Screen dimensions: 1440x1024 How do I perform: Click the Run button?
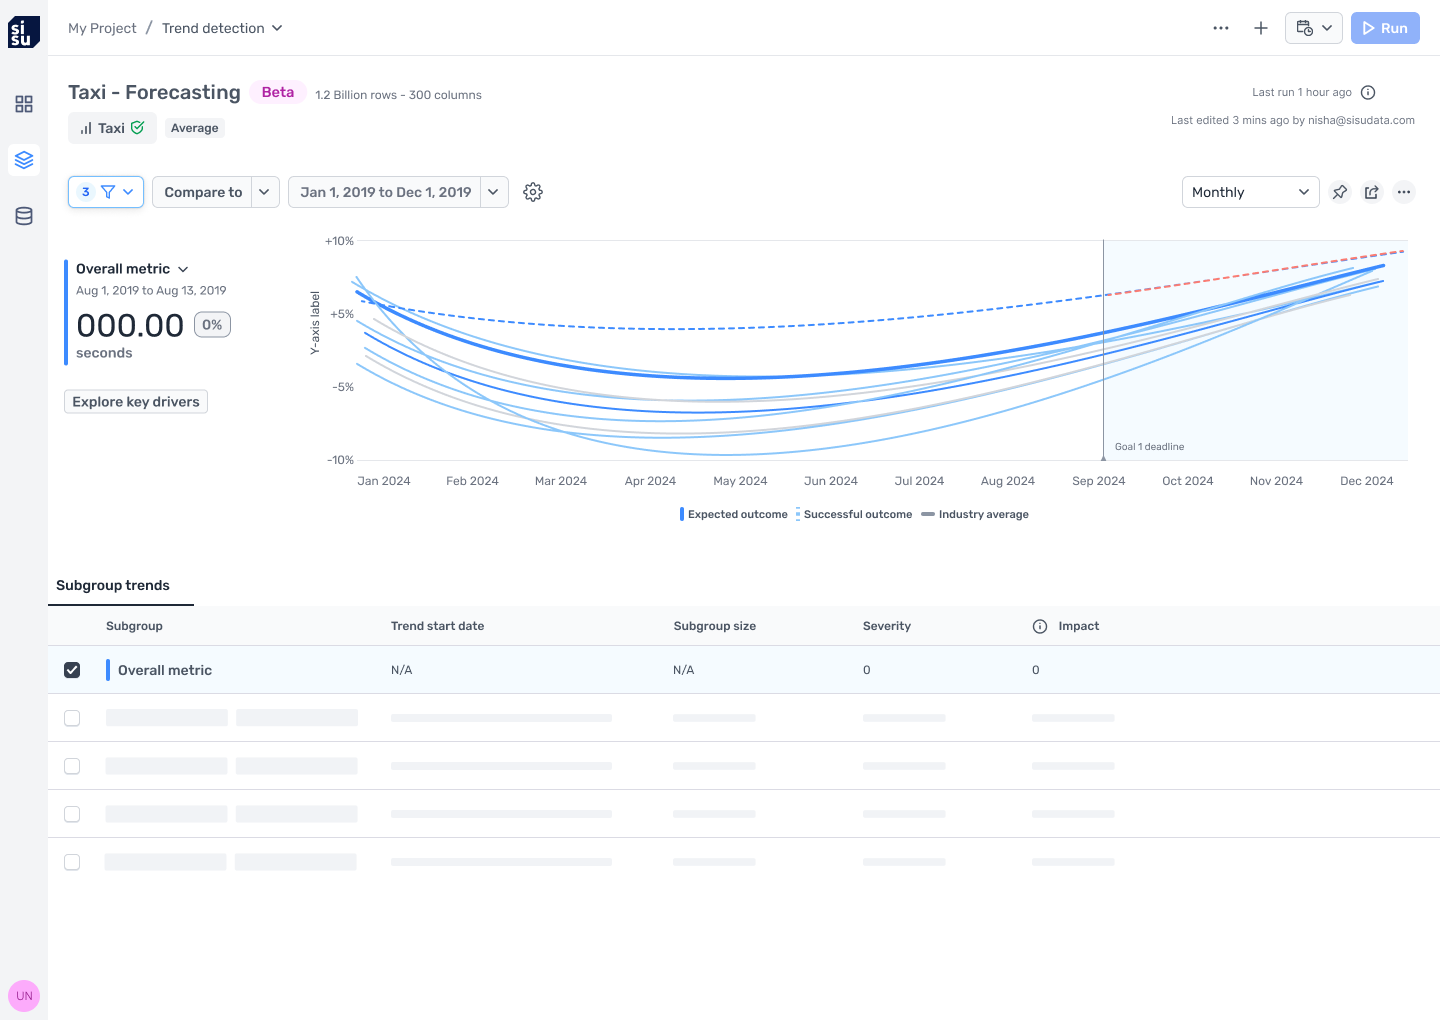tap(1385, 28)
